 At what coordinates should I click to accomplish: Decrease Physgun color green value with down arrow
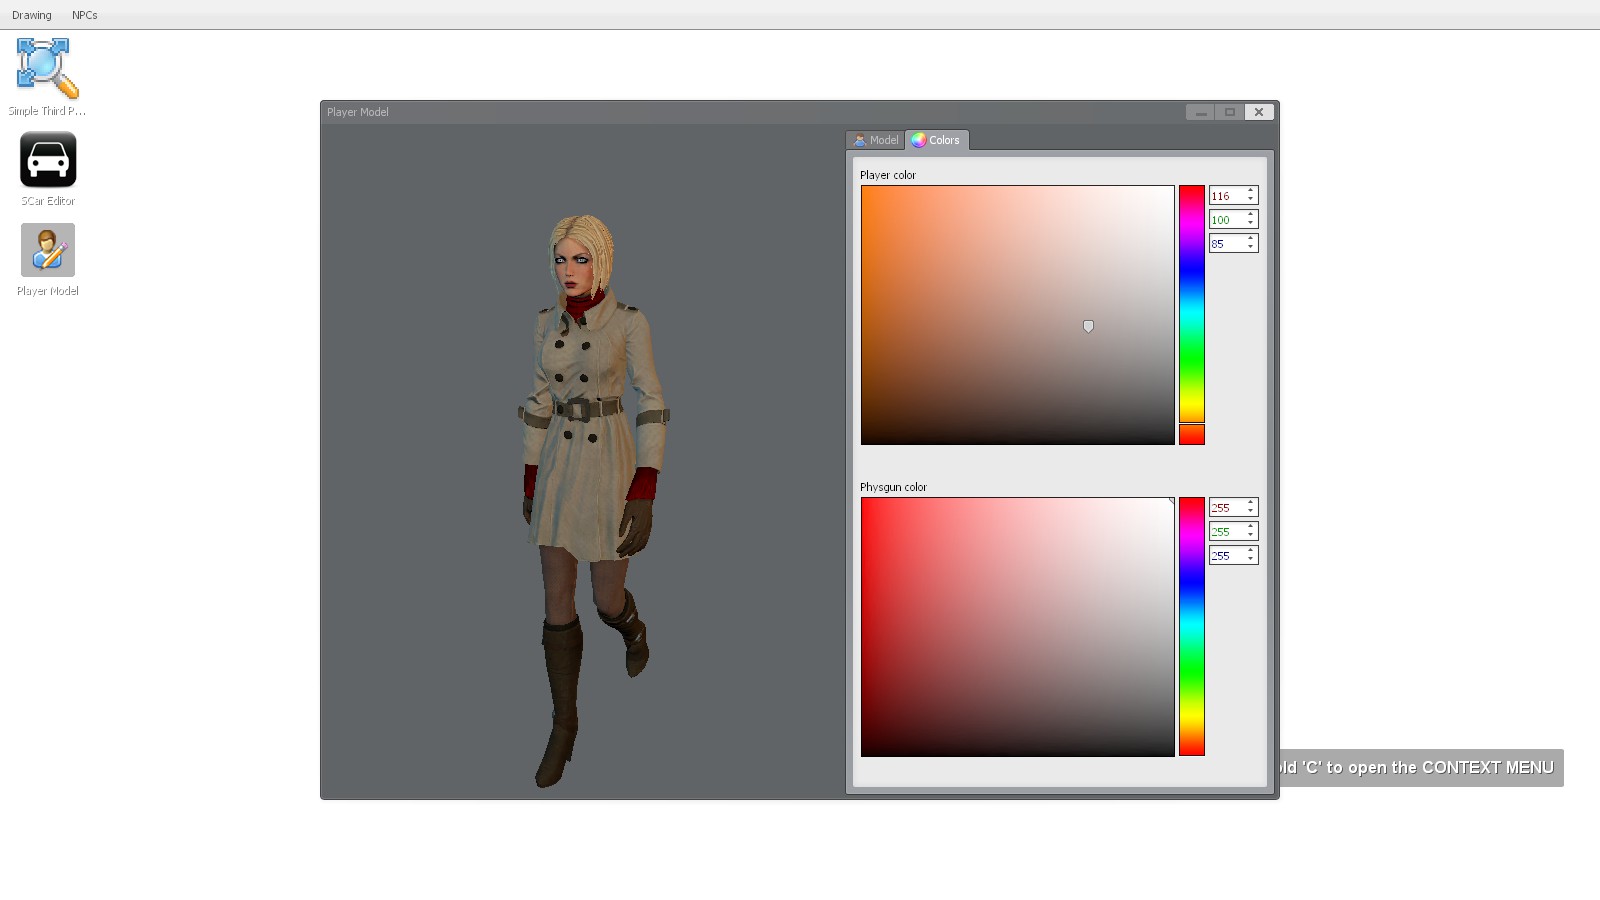coord(1250,536)
